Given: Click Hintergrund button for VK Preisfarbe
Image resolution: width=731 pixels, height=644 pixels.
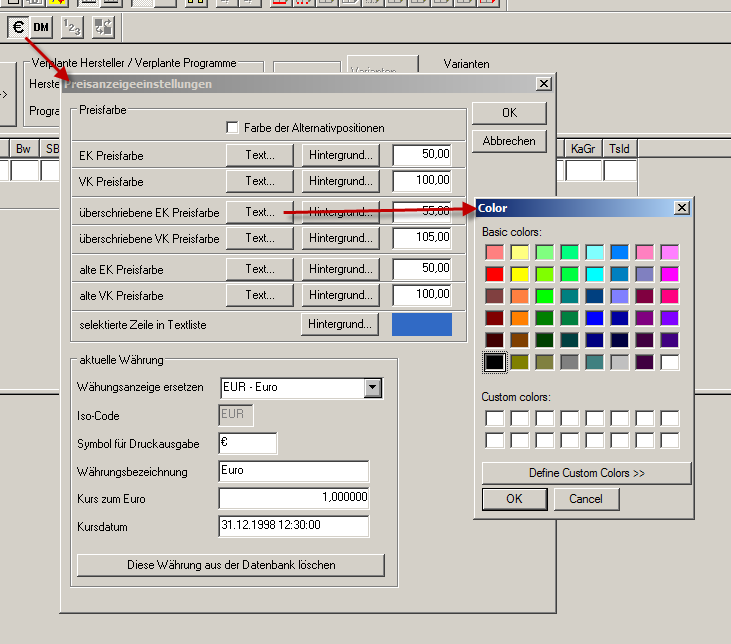Looking at the screenshot, I should tap(340, 181).
